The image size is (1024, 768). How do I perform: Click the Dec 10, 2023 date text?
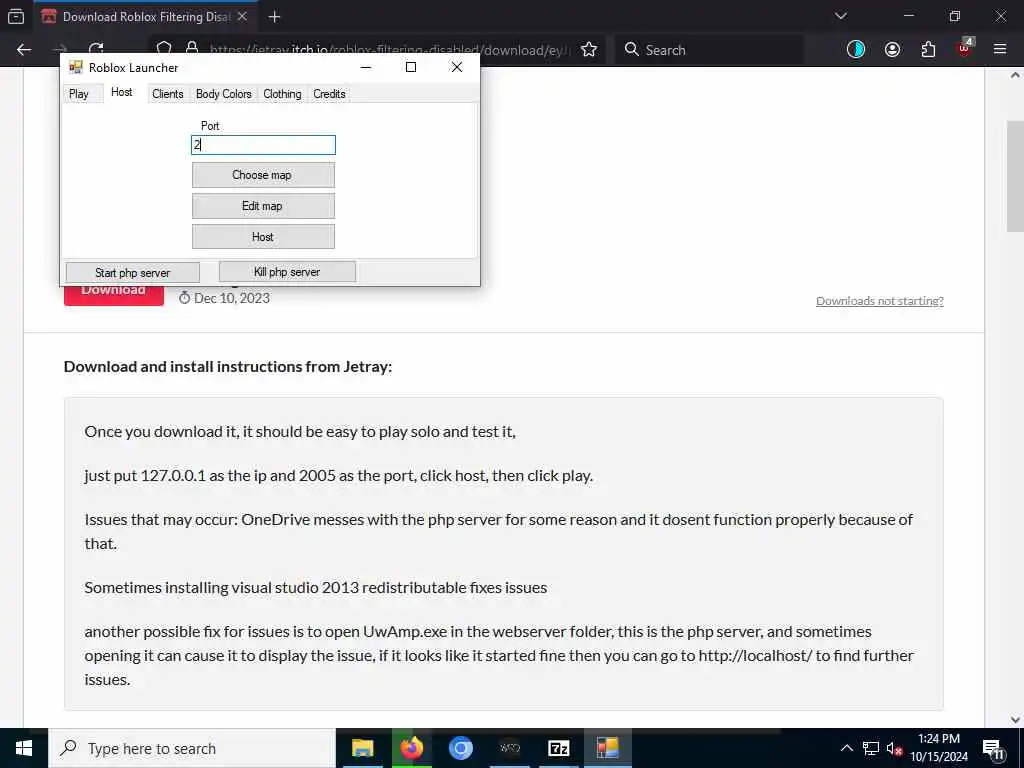pyautogui.click(x=232, y=298)
